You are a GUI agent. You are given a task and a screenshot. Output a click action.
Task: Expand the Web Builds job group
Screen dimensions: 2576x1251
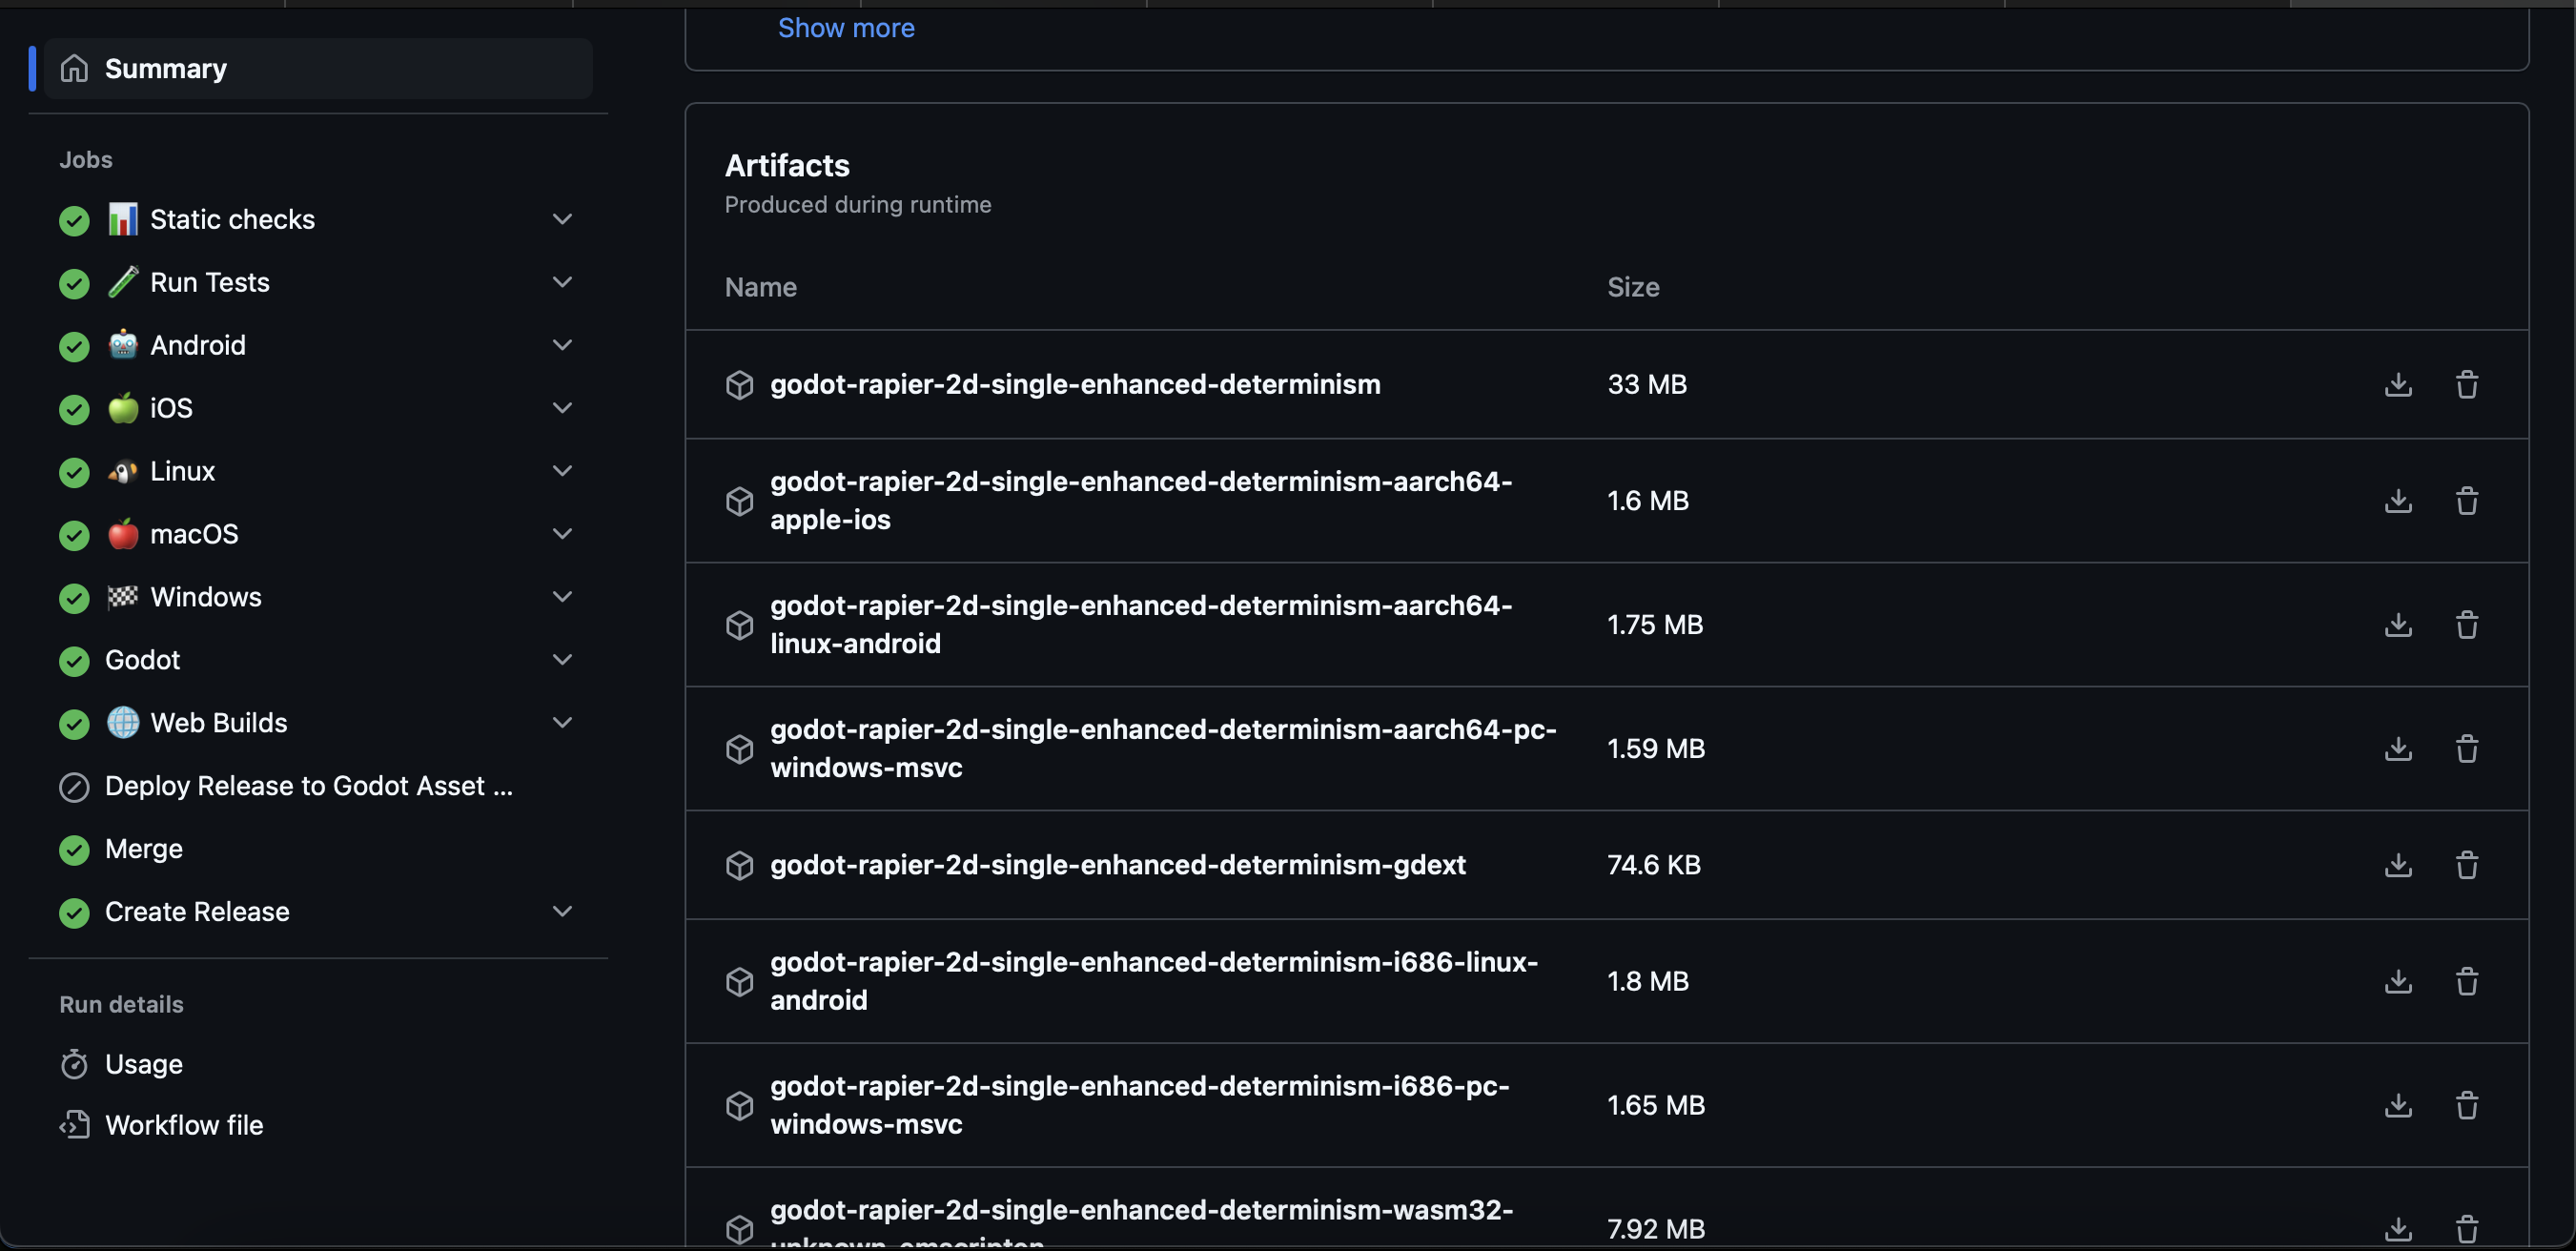(x=562, y=723)
